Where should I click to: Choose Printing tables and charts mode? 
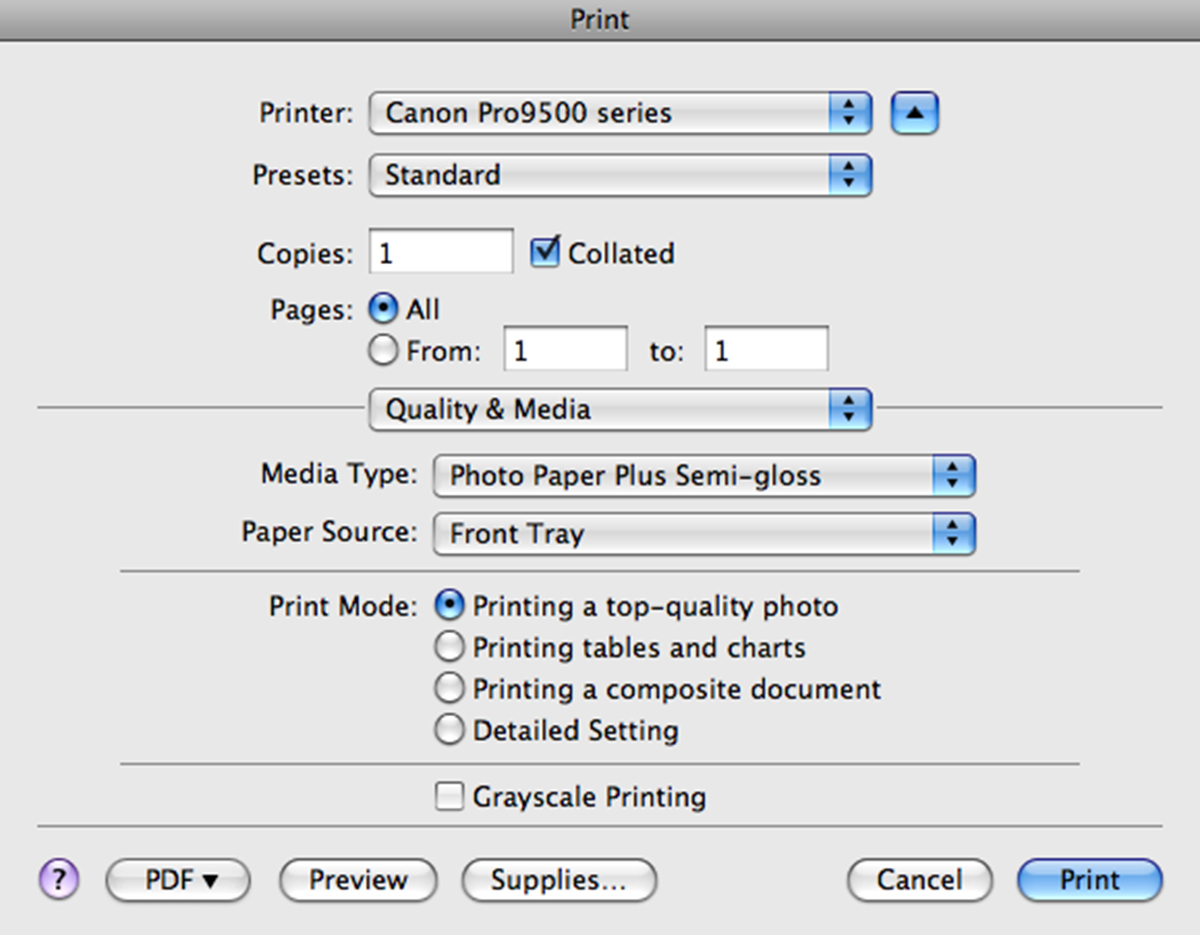(x=450, y=648)
